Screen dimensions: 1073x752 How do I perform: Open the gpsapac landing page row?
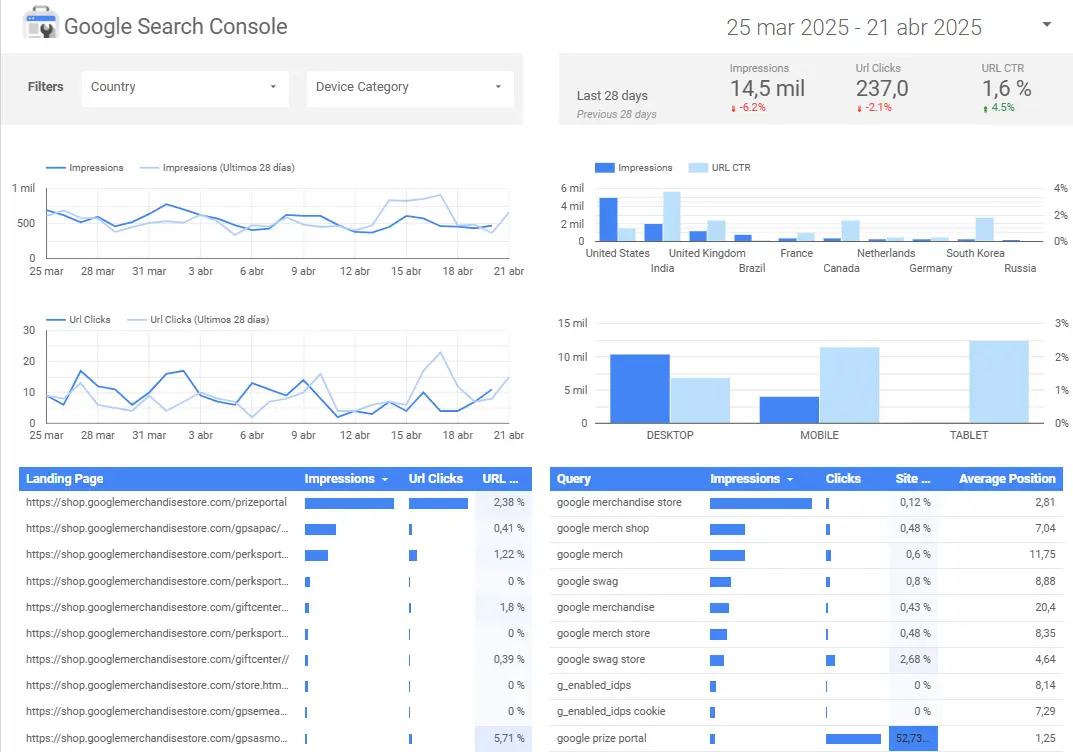click(x=274, y=529)
